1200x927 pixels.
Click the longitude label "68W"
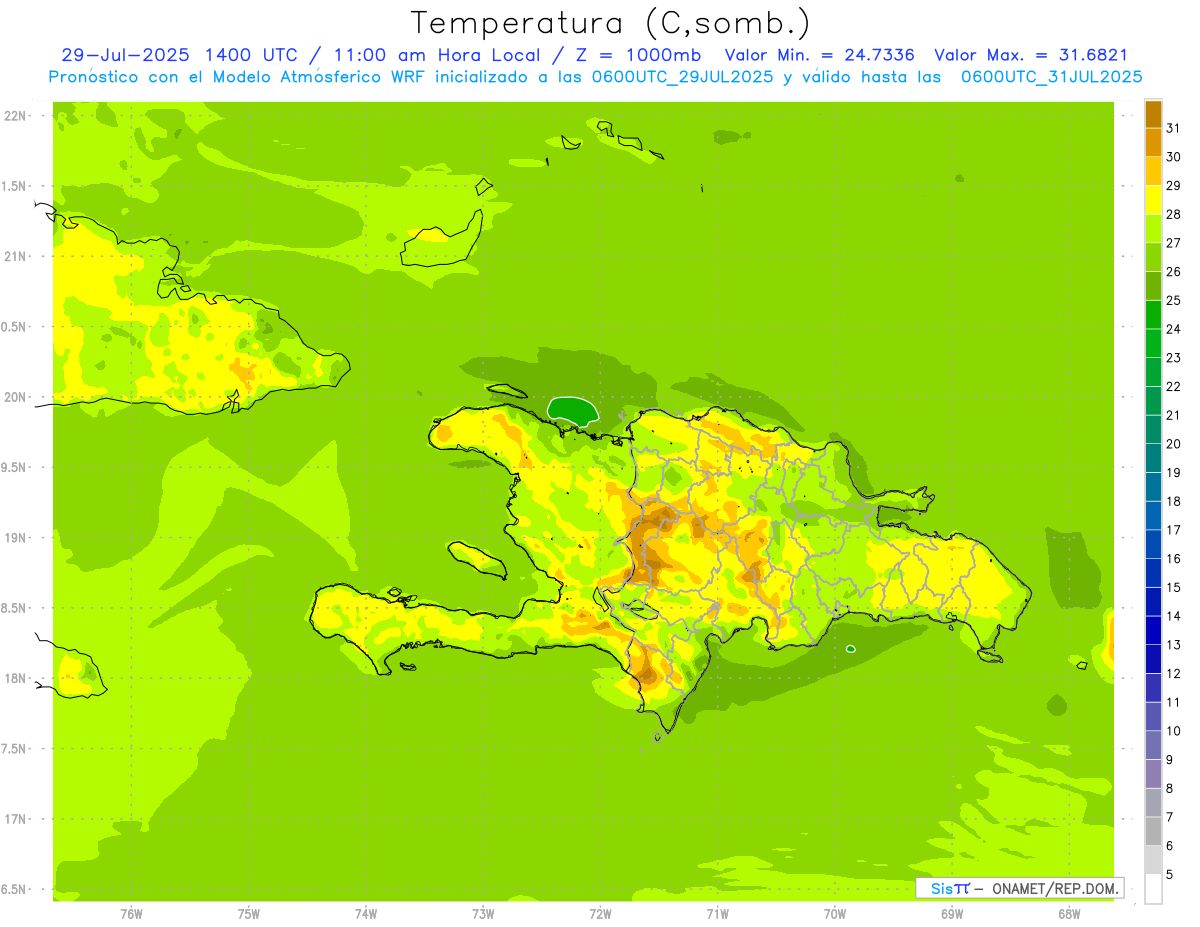pos(1068,914)
